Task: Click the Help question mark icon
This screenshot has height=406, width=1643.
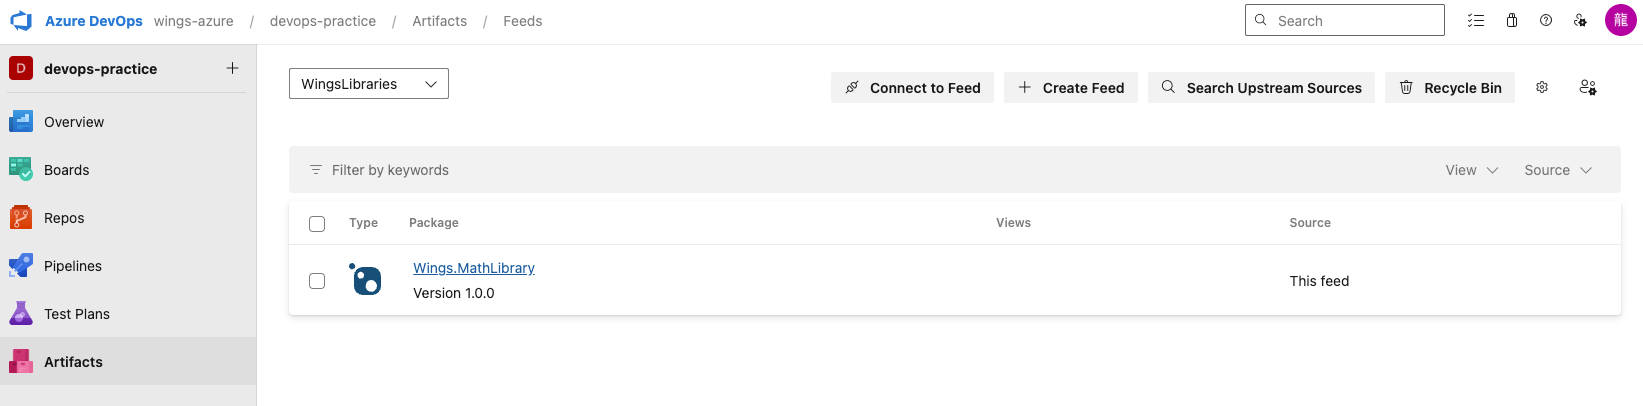Action: pos(1546,20)
